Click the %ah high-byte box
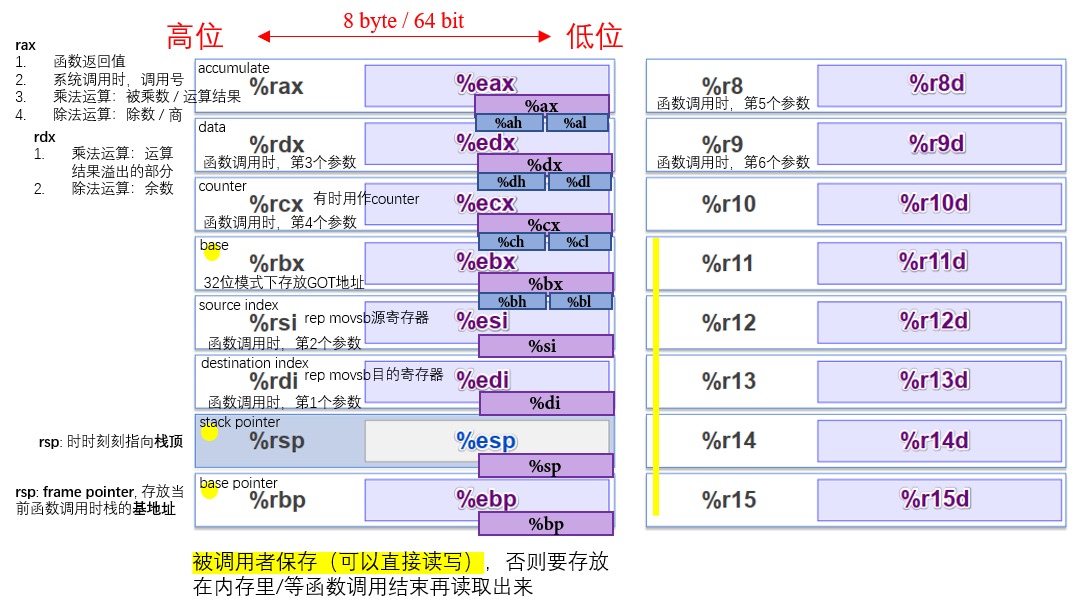This screenshot has height=612, width=1091. pyautogui.click(x=509, y=122)
